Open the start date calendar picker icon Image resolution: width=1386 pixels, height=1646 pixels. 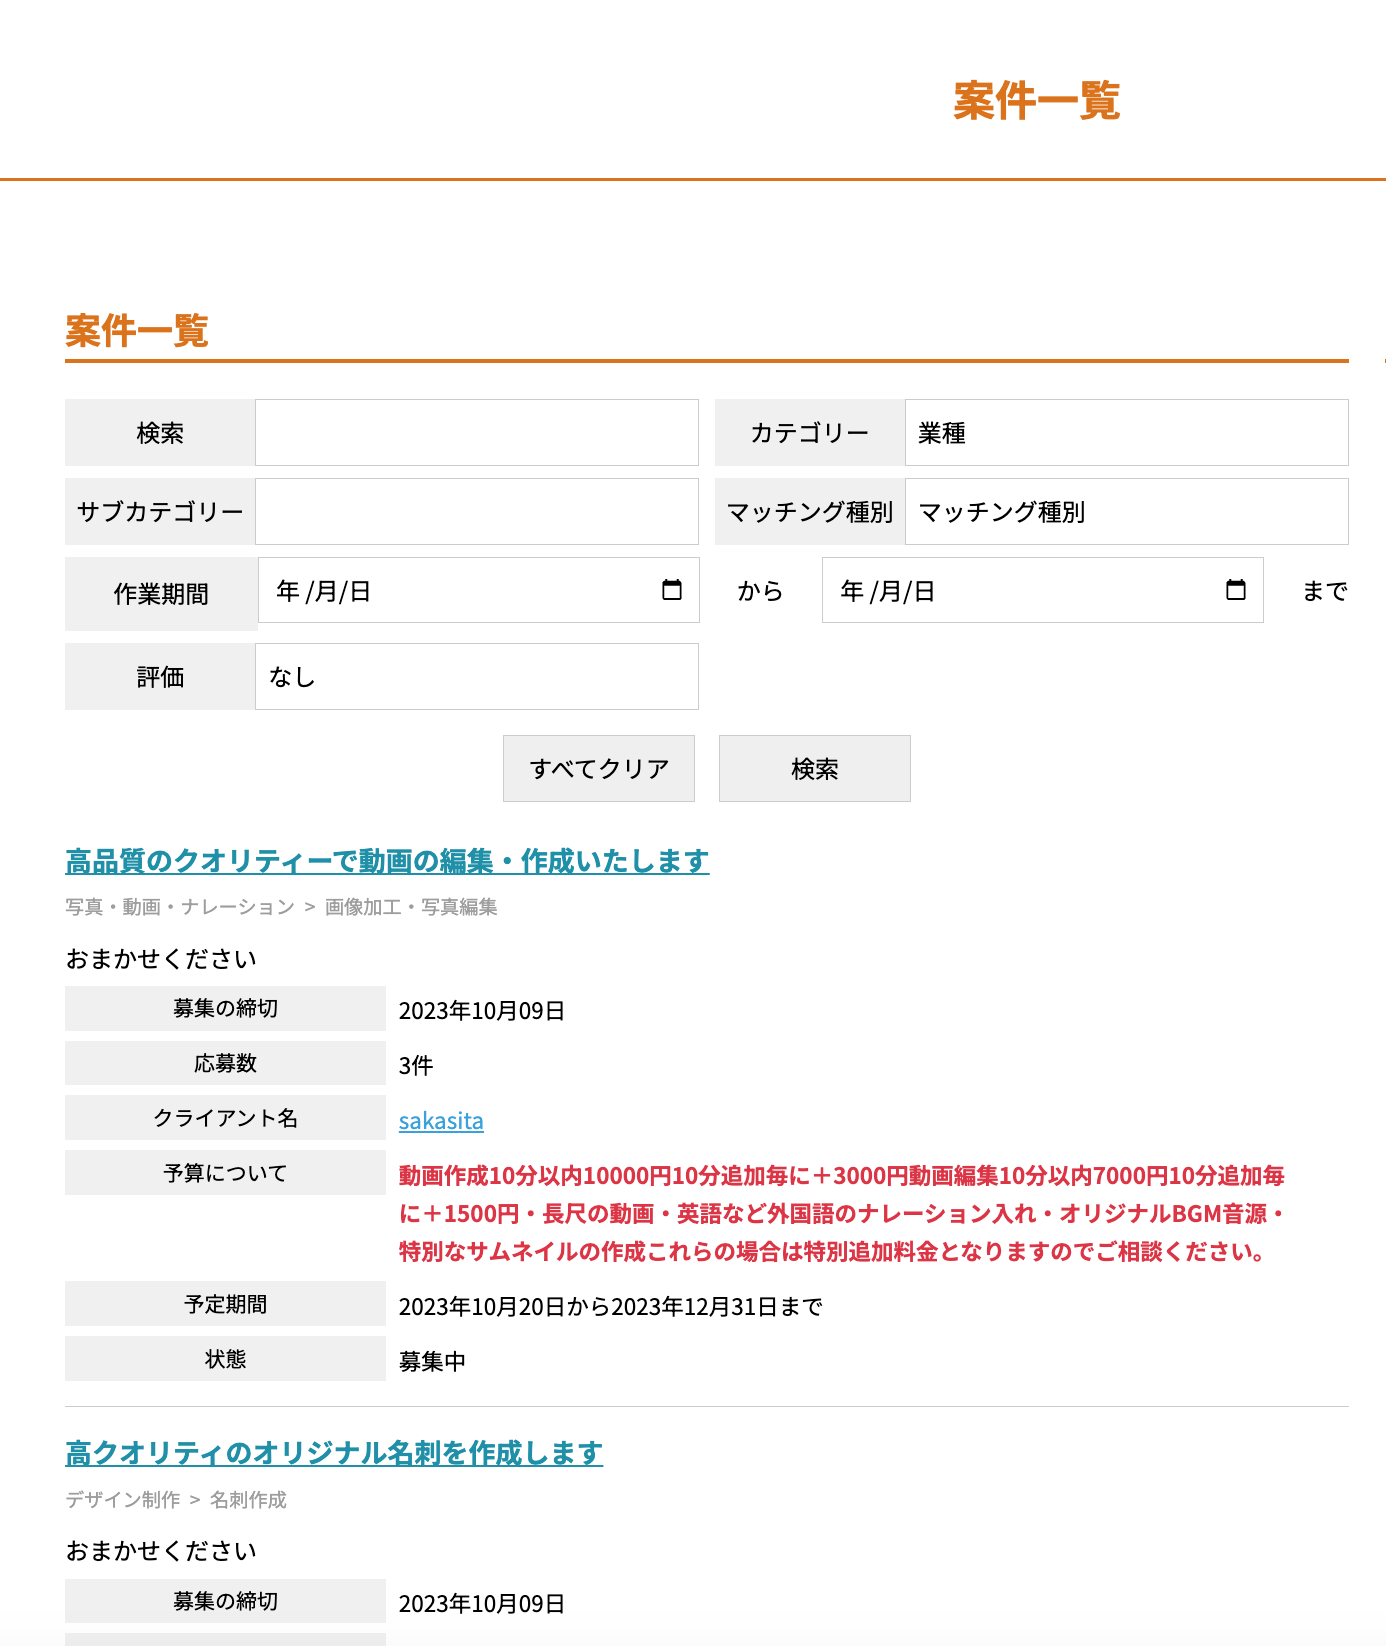point(672,590)
